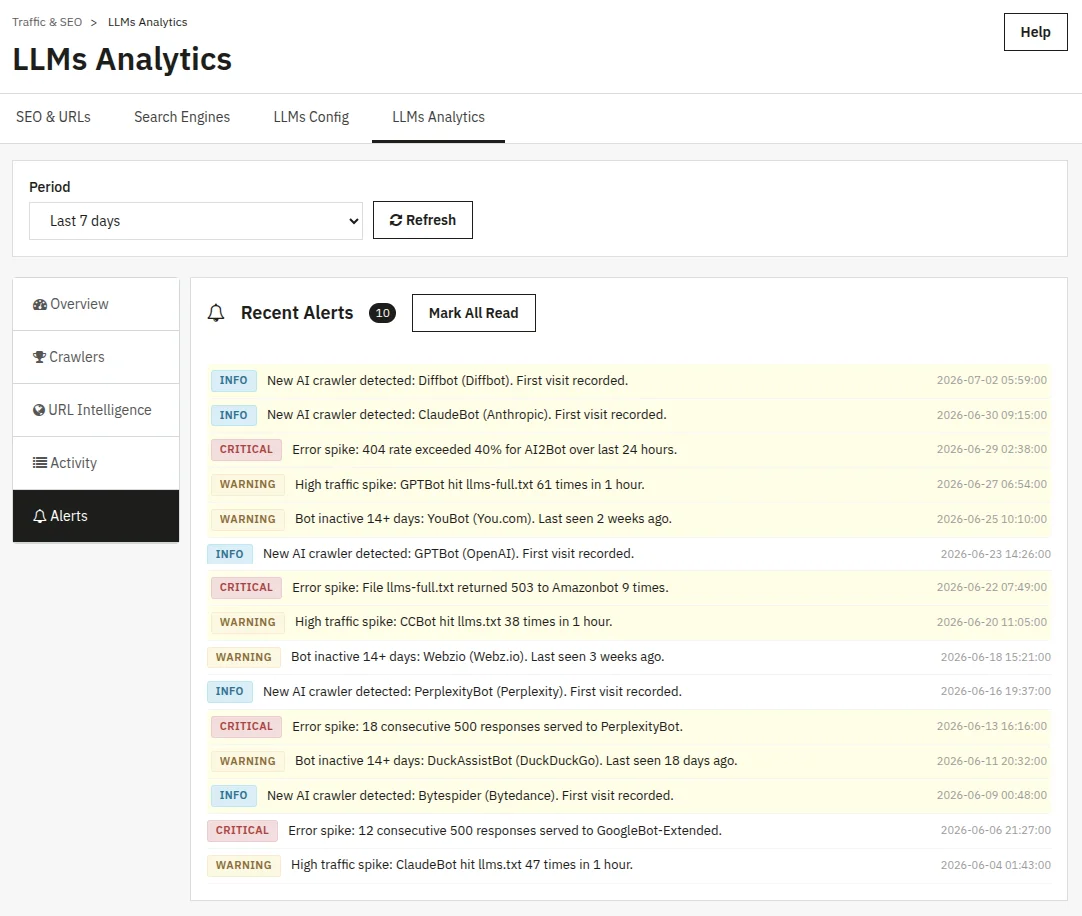Open the Overview sidebar section
This screenshot has width=1082, height=916.
(96, 304)
